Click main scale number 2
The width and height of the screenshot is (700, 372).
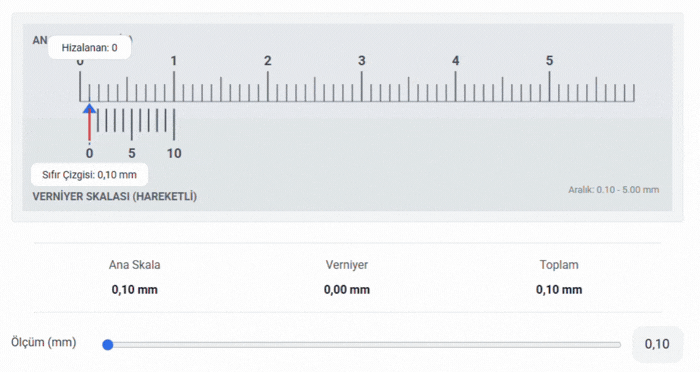point(267,61)
